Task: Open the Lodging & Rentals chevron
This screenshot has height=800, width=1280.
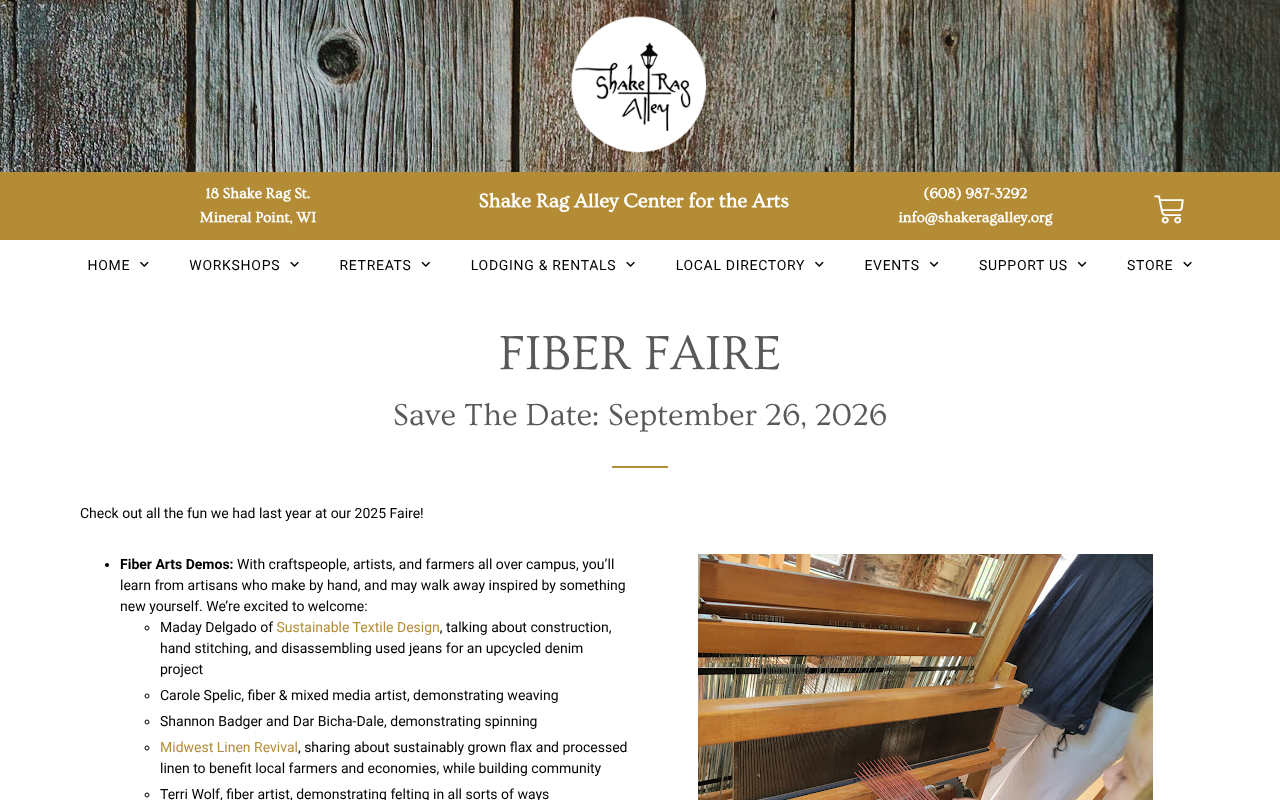Action: coord(631,265)
